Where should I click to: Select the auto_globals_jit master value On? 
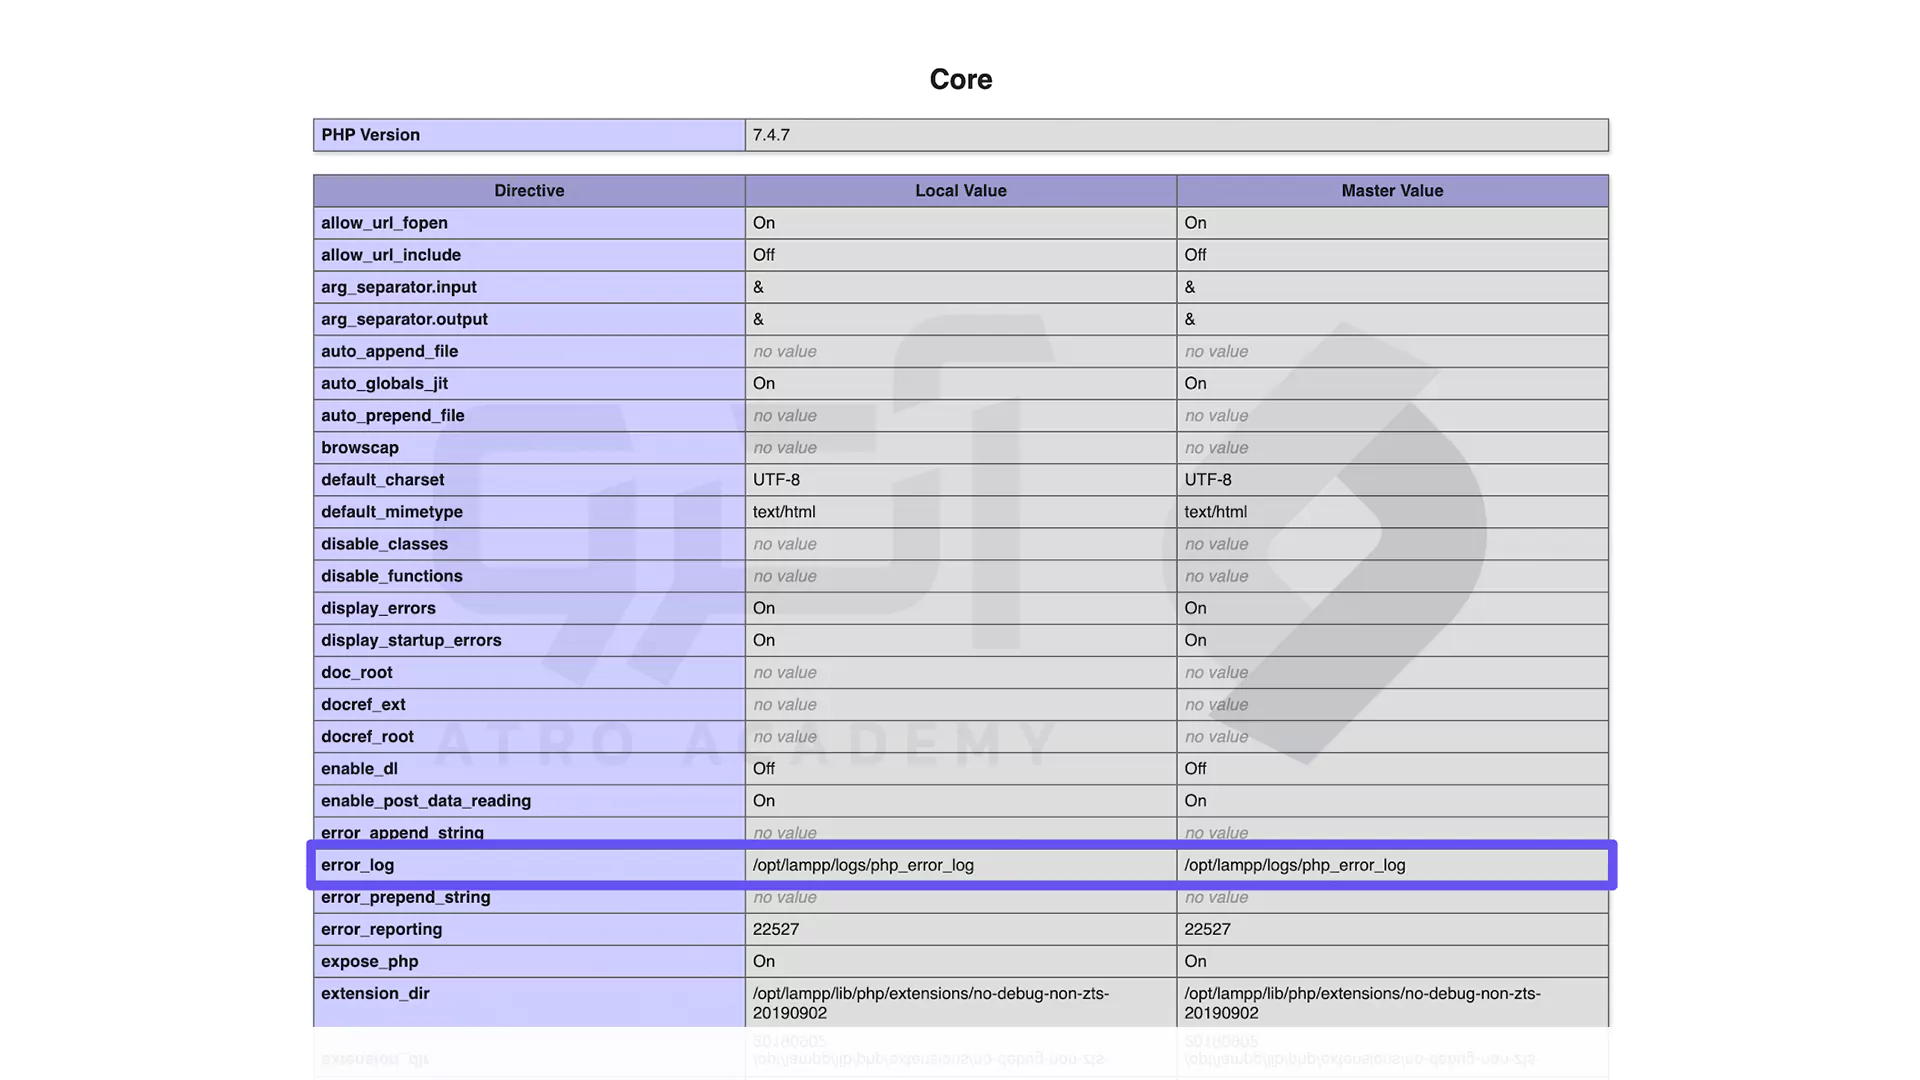1195,383
